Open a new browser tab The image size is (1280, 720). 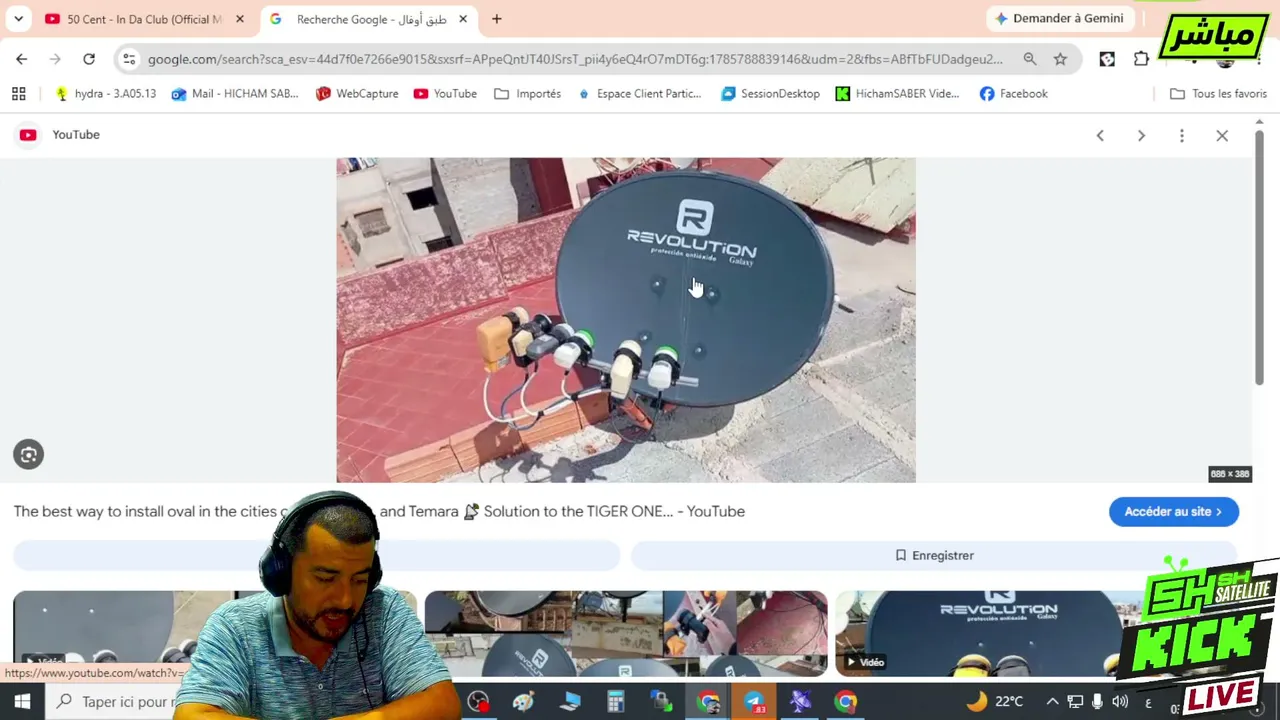(x=497, y=19)
